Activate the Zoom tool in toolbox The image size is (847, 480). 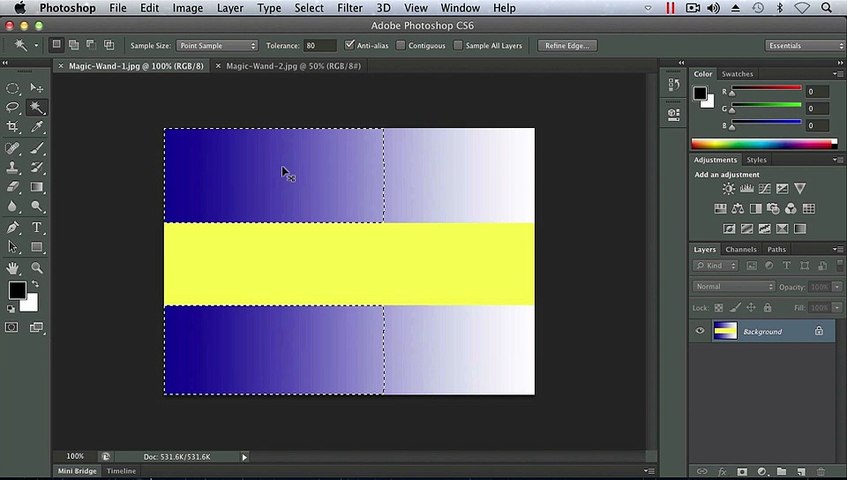(x=37, y=268)
